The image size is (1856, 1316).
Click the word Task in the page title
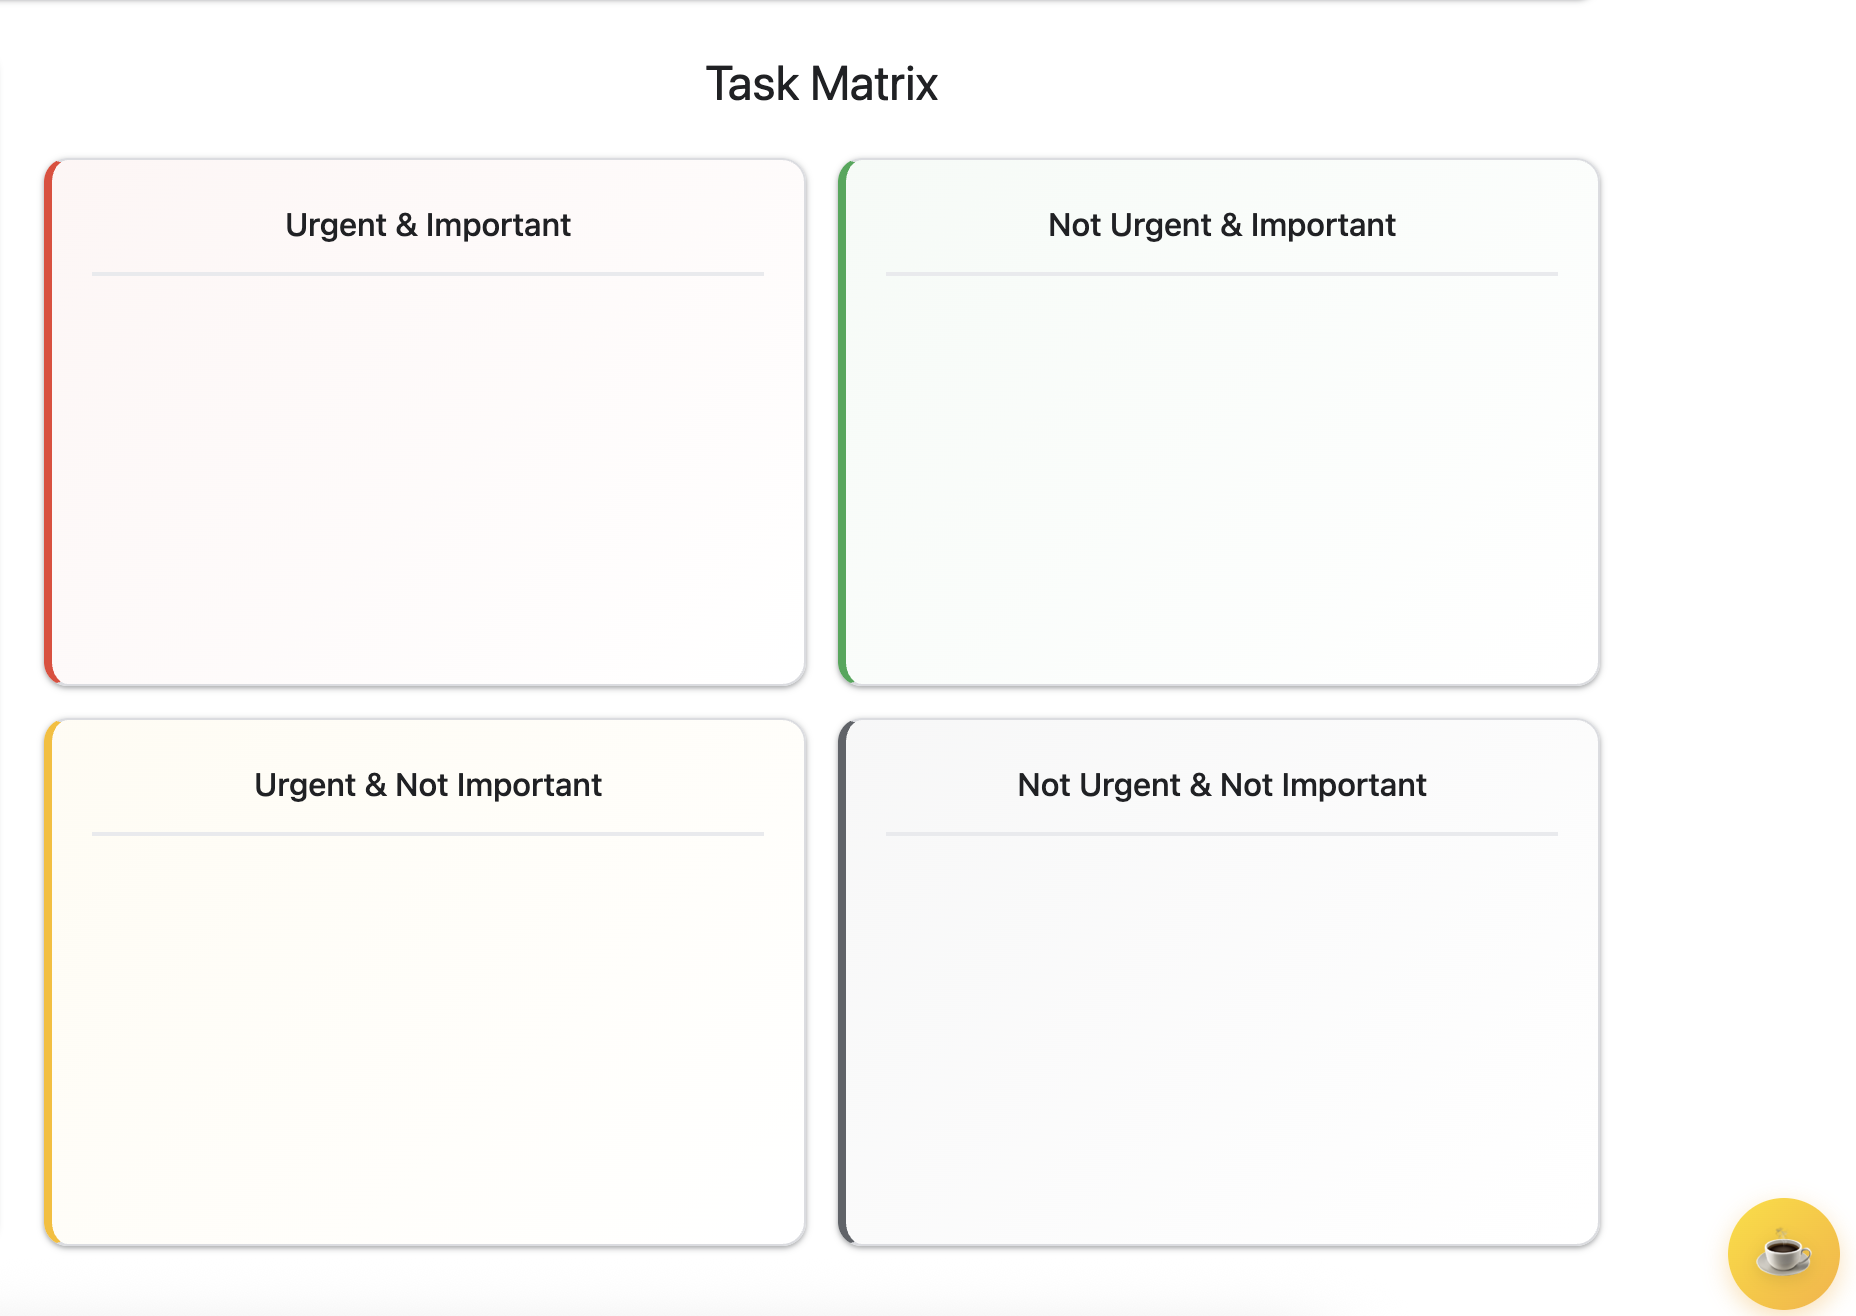pos(752,84)
